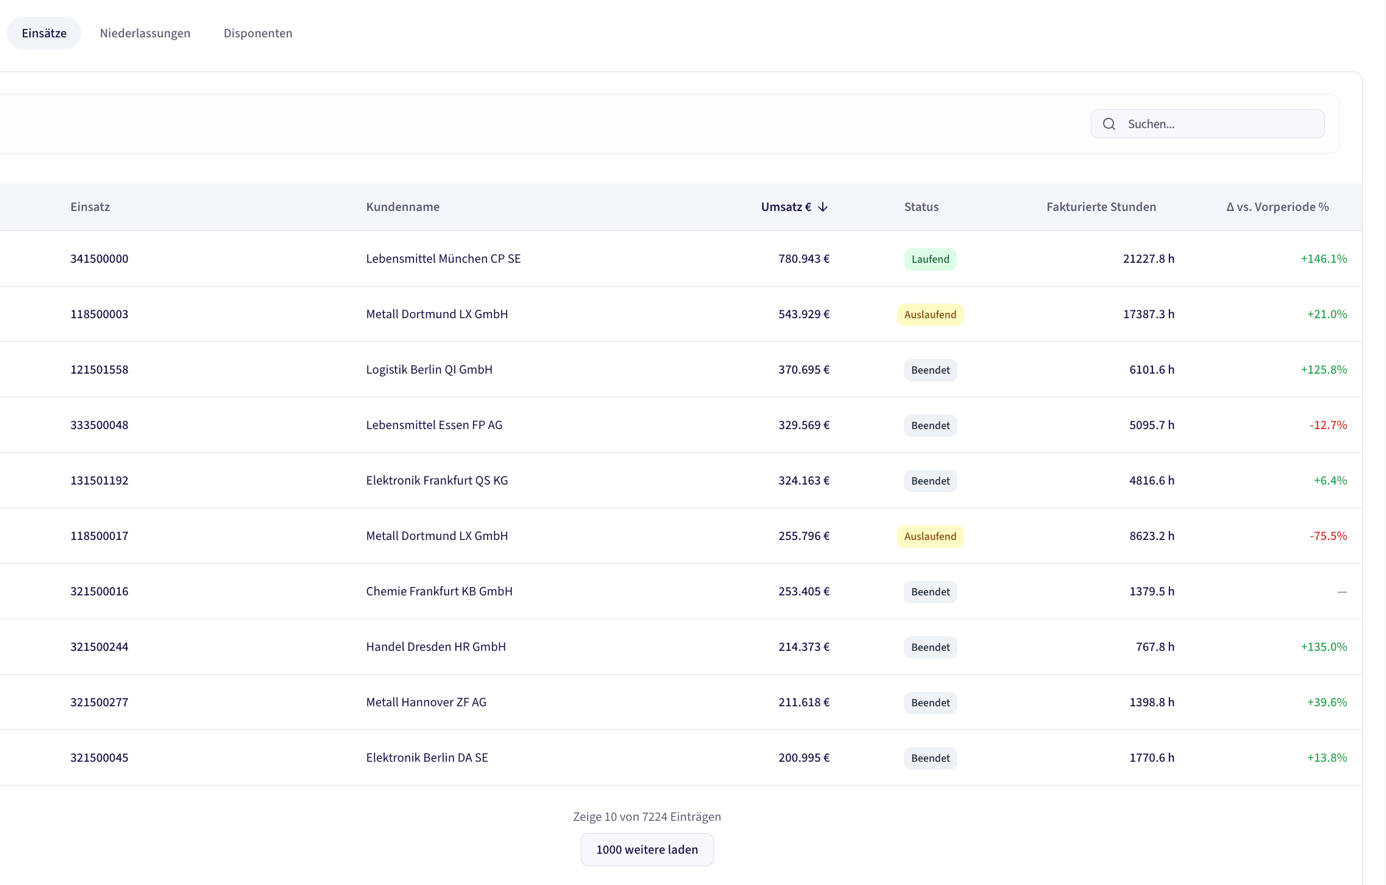
Task: Click the Laufend status badge
Action: click(x=930, y=259)
